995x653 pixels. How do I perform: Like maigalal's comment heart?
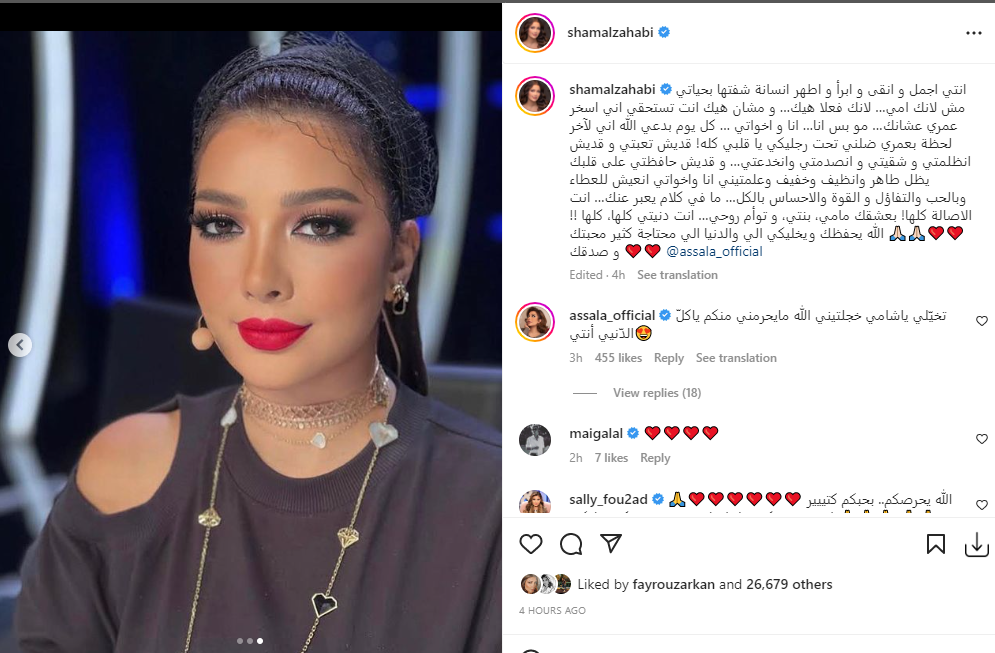coord(982,439)
